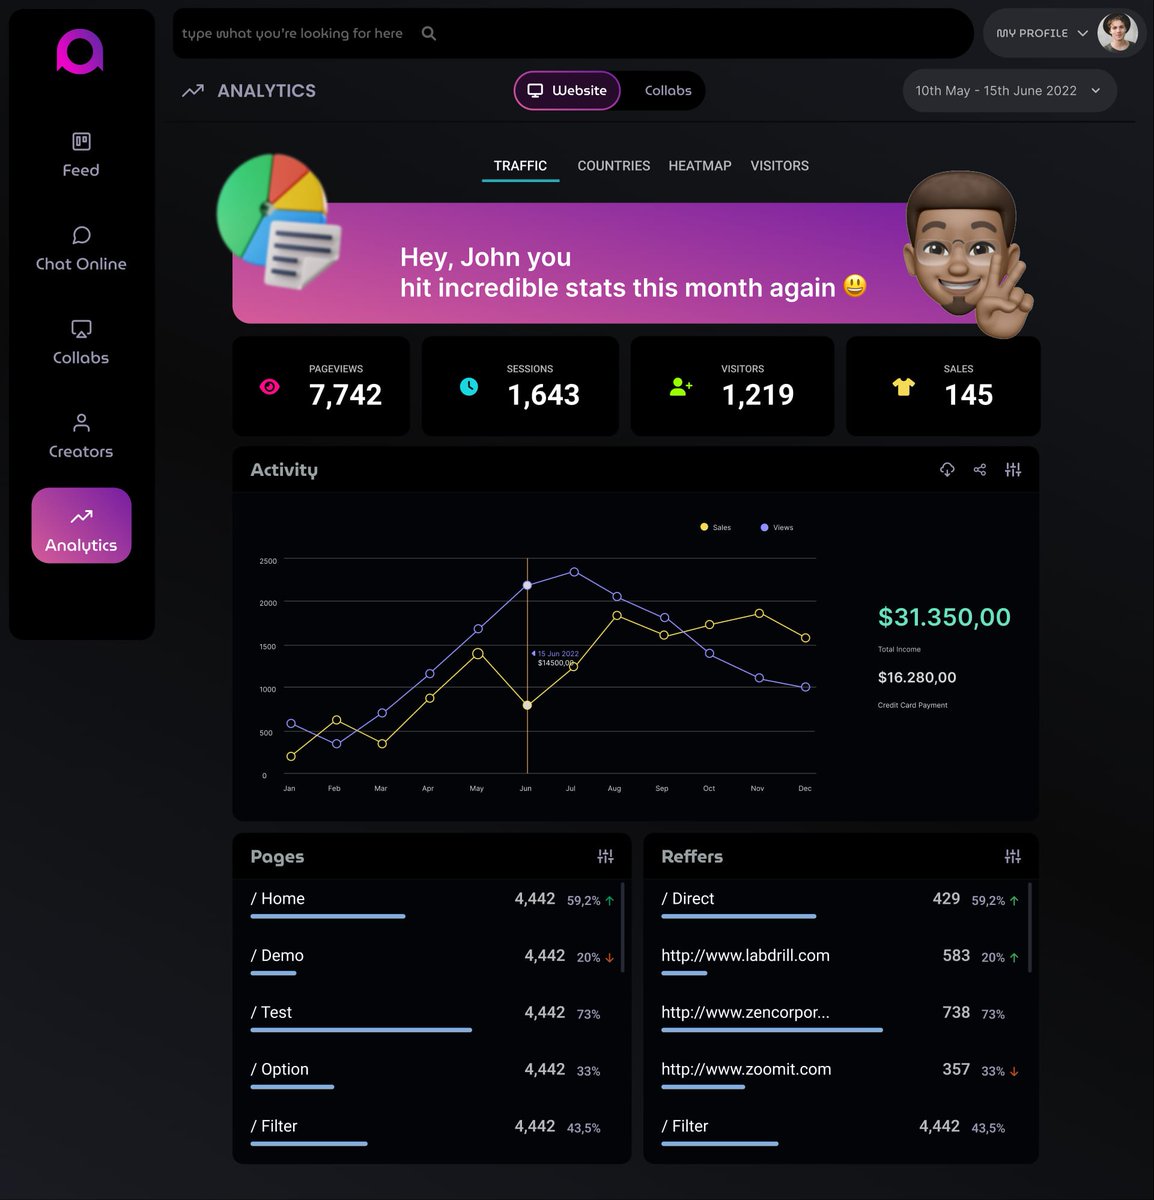The width and height of the screenshot is (1154, 1200).
Task: Click the 583 count in Reffers
Action: coord(956,956)
